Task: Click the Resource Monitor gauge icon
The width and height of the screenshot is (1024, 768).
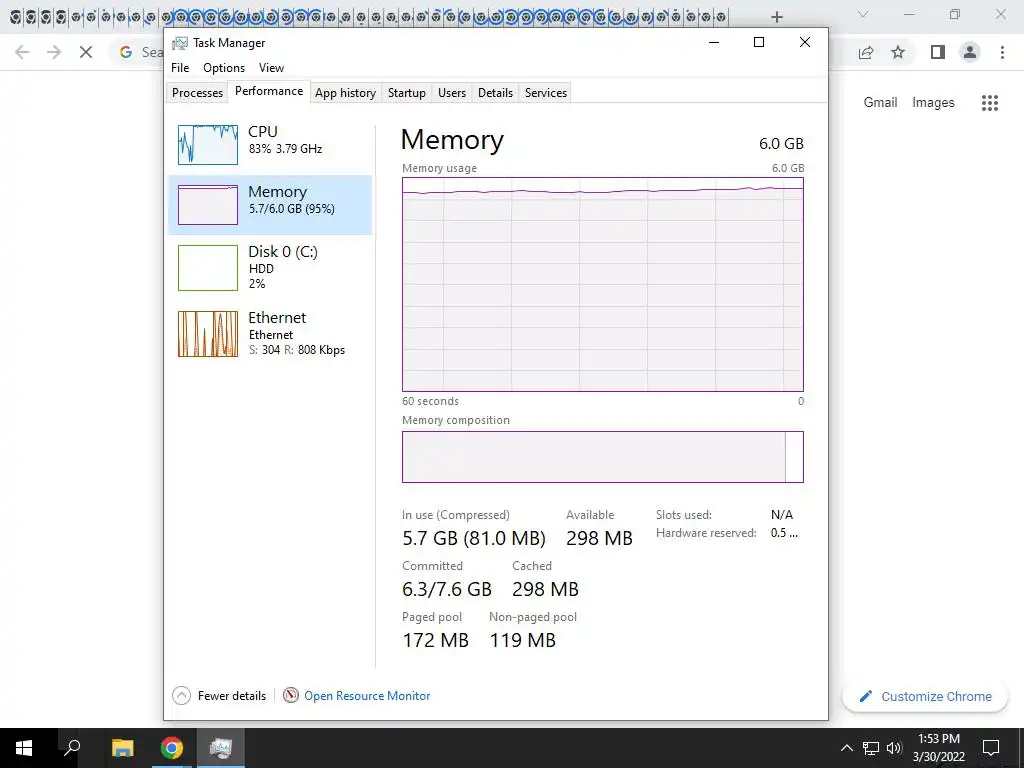Action: 291,696
